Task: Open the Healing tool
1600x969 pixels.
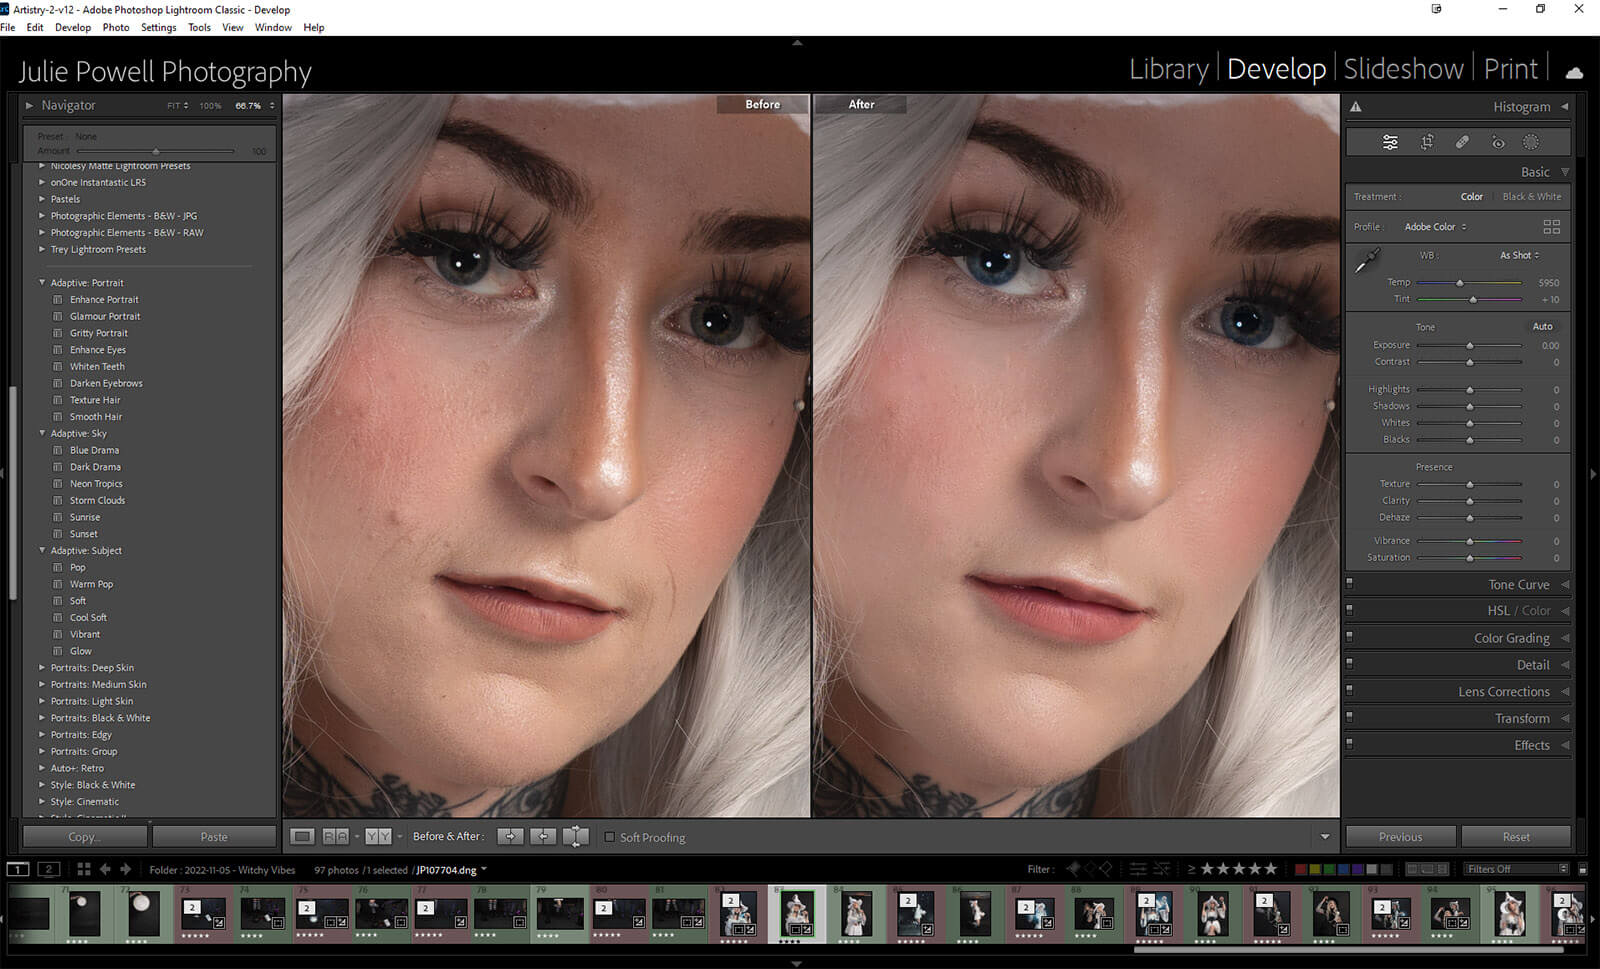Action: click(1462, 142)
